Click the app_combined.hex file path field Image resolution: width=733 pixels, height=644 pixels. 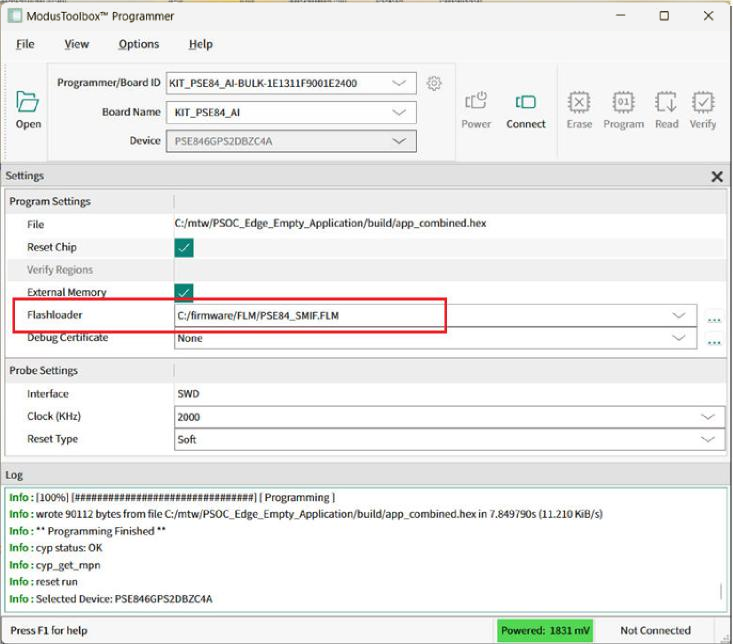[330, 223]
